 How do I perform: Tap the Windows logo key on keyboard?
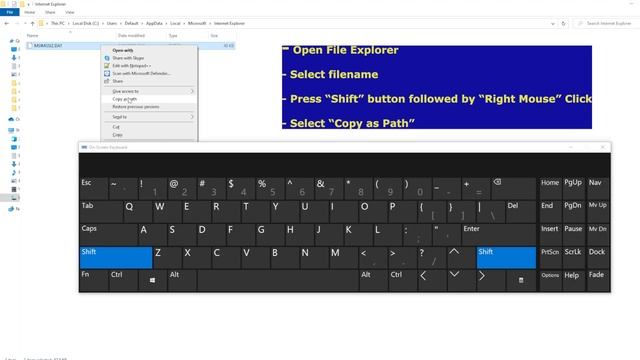tap(152, 280)
